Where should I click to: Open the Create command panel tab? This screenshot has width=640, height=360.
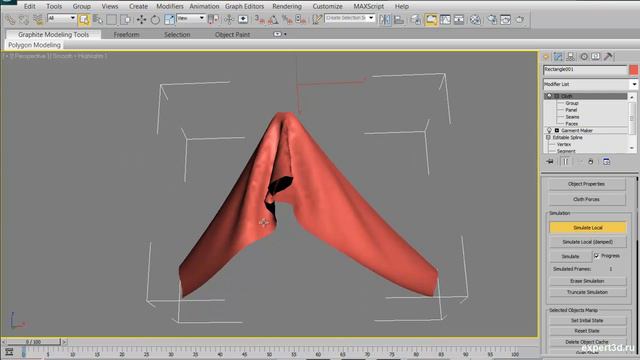[546, 57]
